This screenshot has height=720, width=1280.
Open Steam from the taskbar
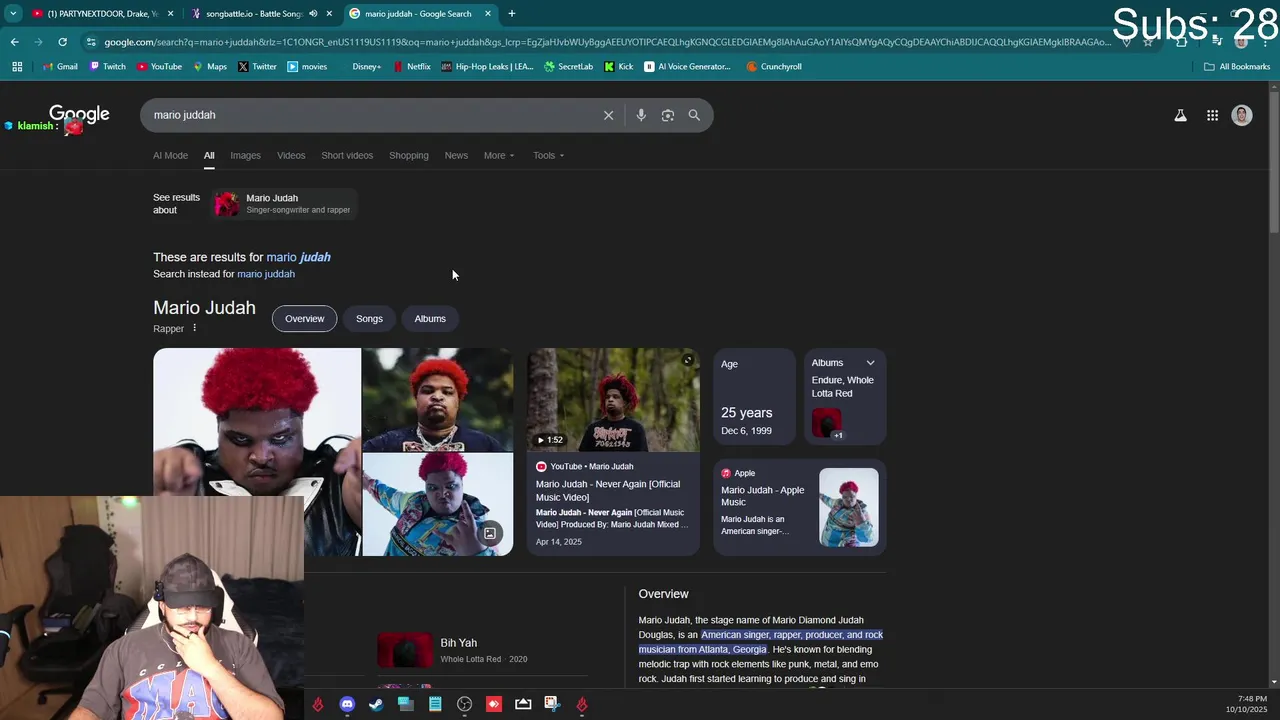click(376, 704)
